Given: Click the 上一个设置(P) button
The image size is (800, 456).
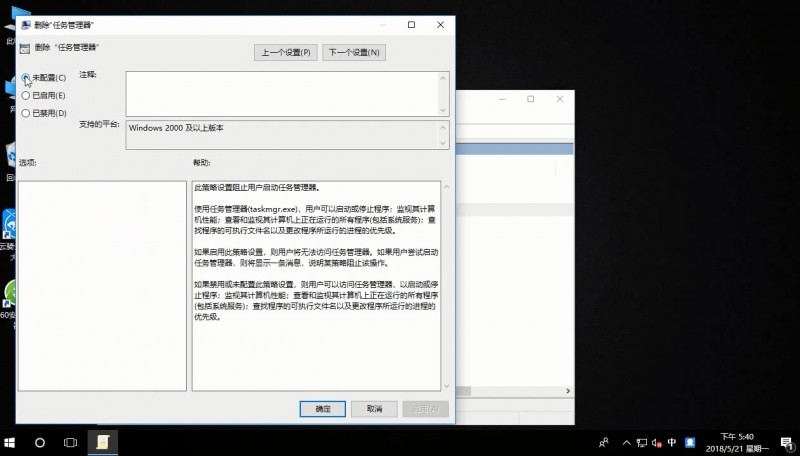Looking at the screenshot, I should pyautogui.click(x=286, y=52).
